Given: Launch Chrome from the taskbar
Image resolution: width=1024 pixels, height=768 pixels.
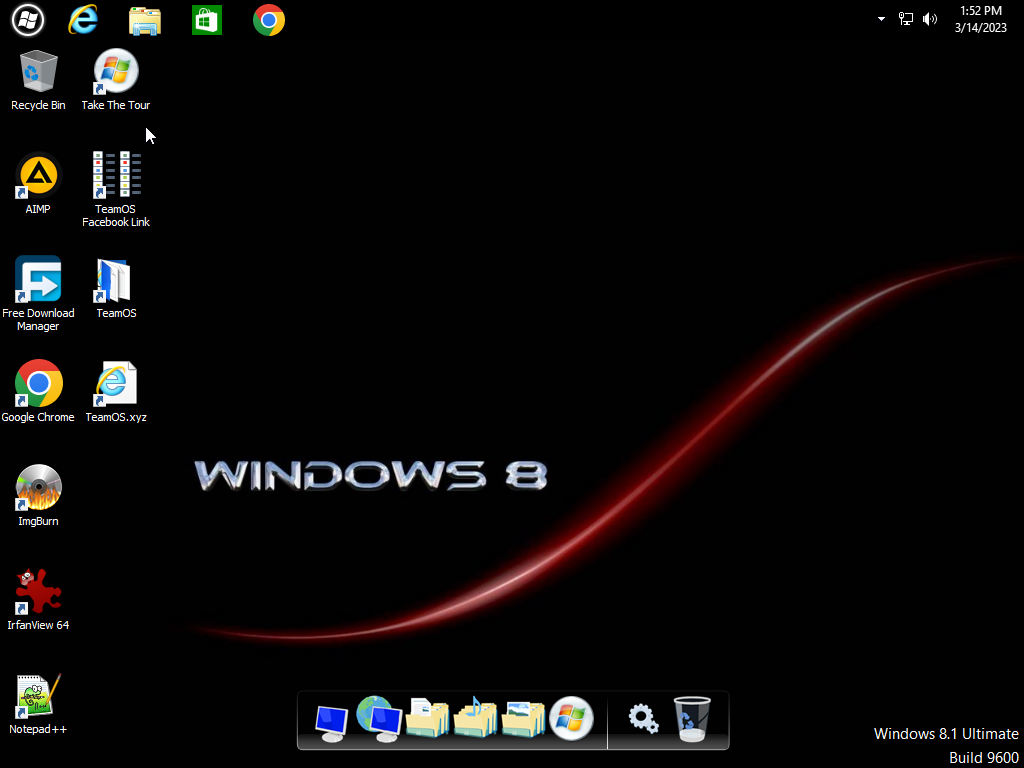Looking at the screenshot, I should click(269, 20).
